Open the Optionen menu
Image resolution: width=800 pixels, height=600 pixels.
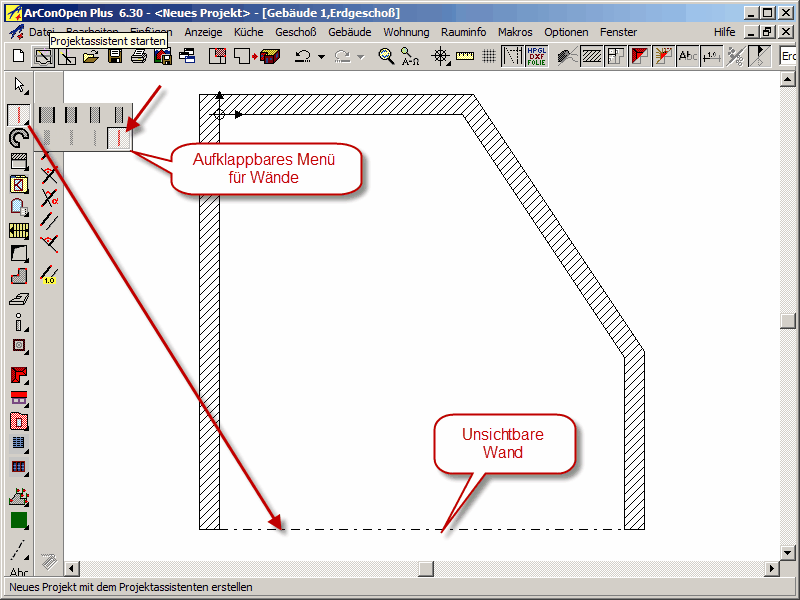tap(566, 32)
